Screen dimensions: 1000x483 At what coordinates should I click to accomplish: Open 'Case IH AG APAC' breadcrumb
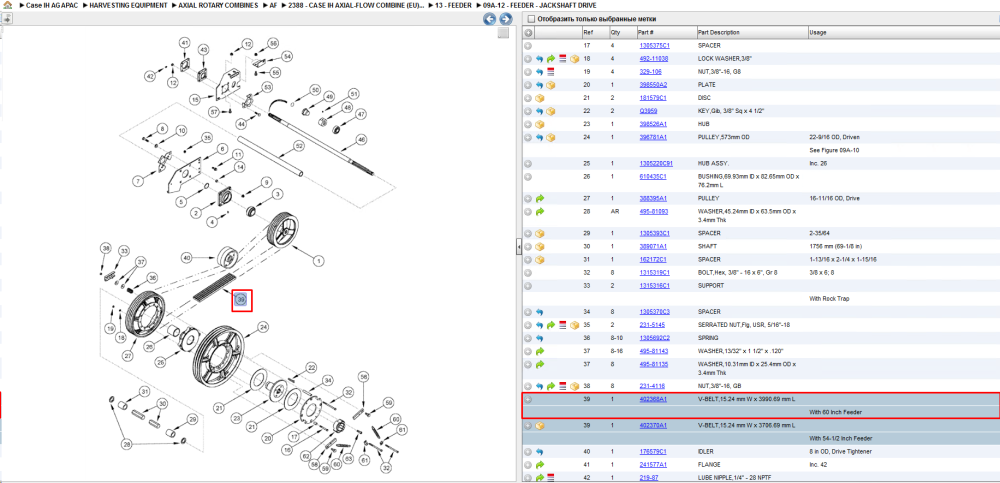click(x=50, y=5)
